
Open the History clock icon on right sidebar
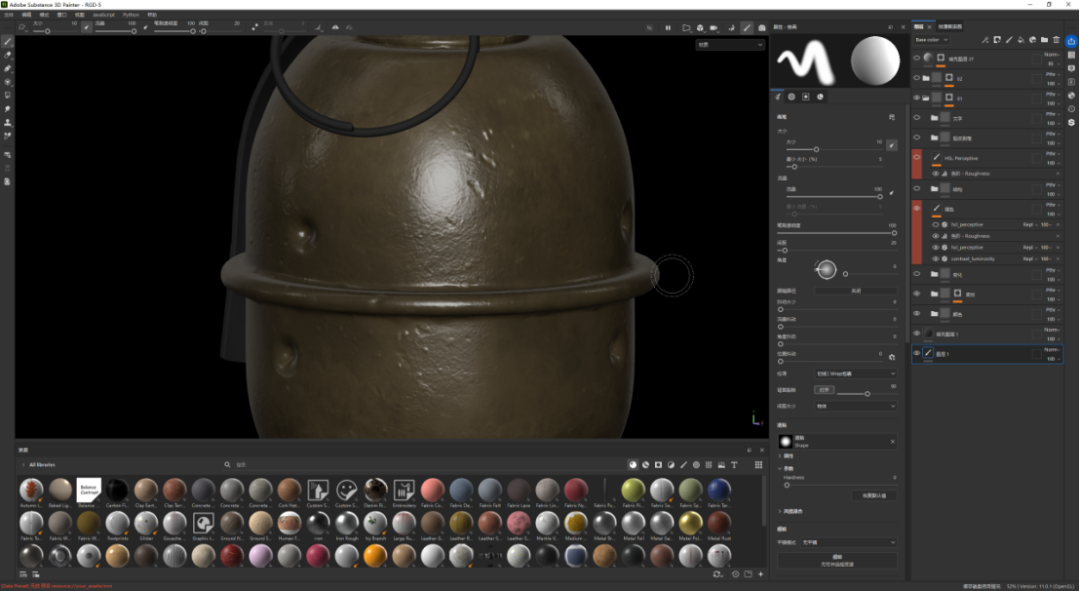(1071, 109)
